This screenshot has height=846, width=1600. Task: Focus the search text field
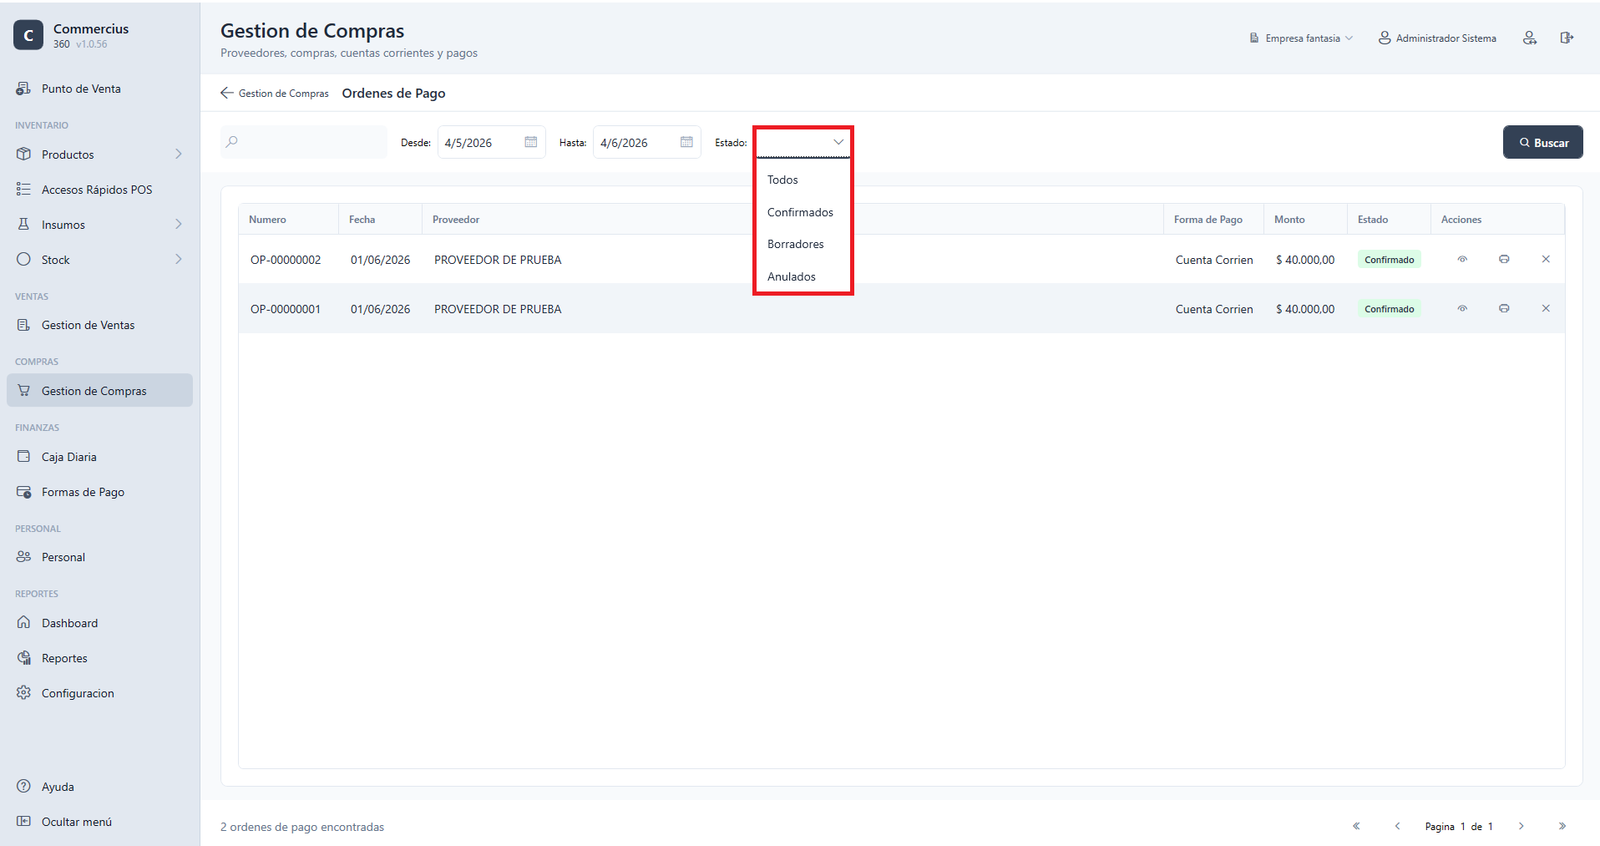304,142
